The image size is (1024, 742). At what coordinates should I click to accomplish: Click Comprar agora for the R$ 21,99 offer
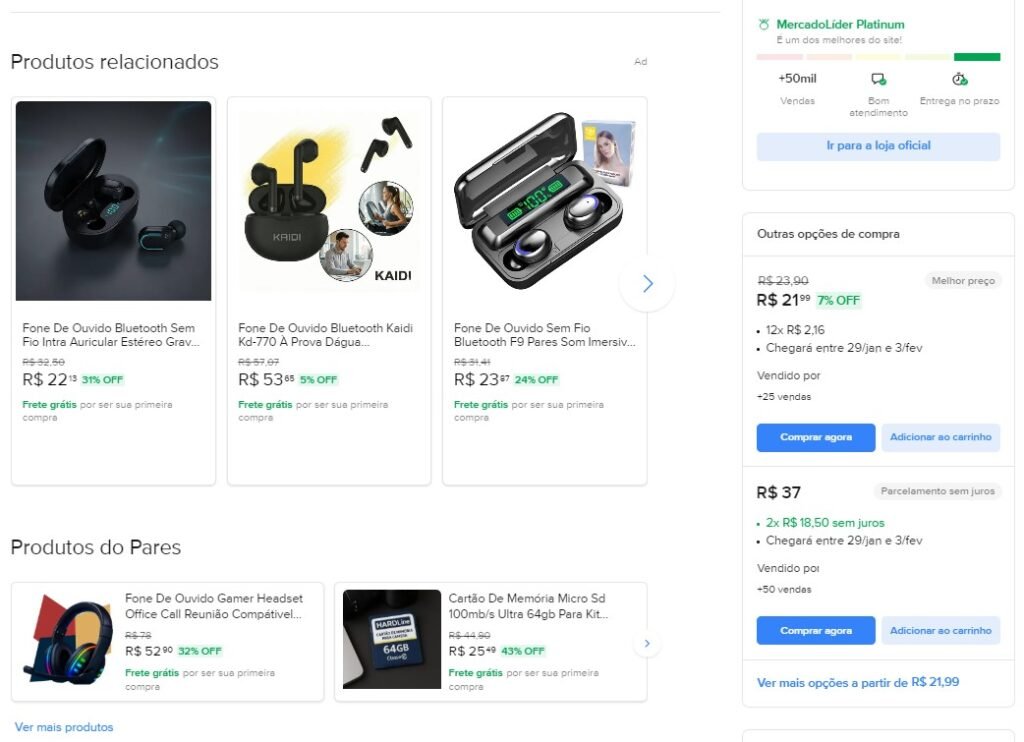tap(816, 437)
